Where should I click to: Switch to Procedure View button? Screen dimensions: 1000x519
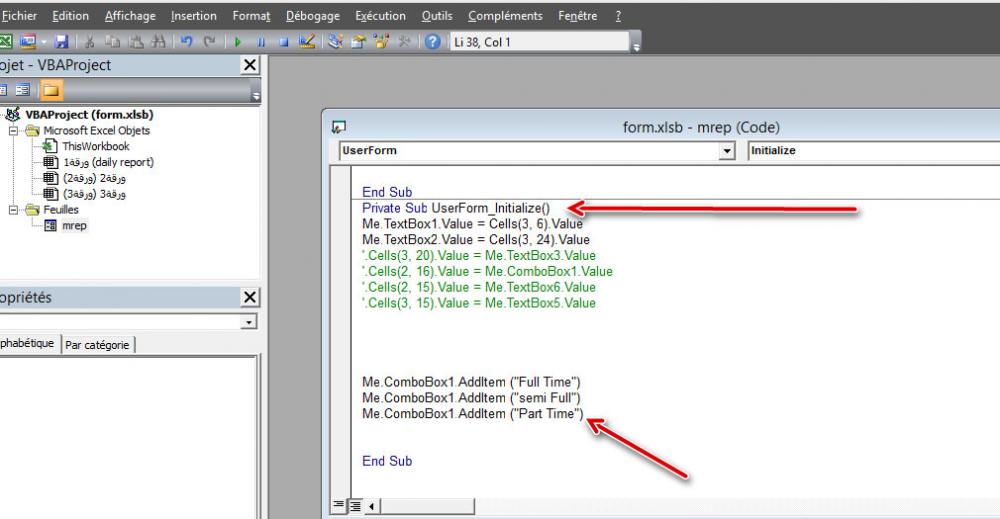click(338, 506)
